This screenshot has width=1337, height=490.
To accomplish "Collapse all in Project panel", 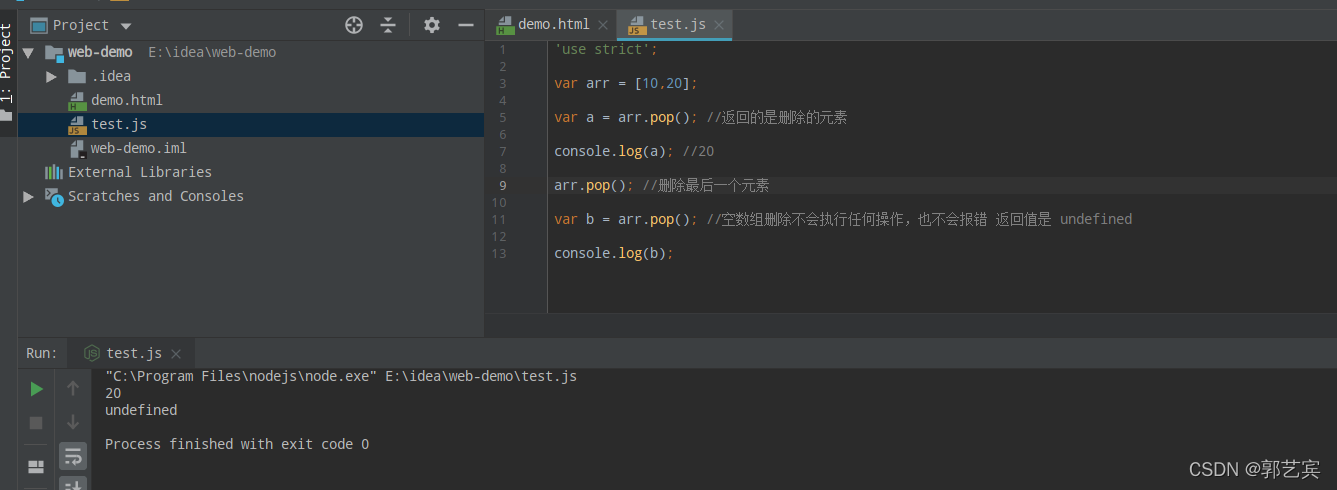I will [x=388, y=25].
